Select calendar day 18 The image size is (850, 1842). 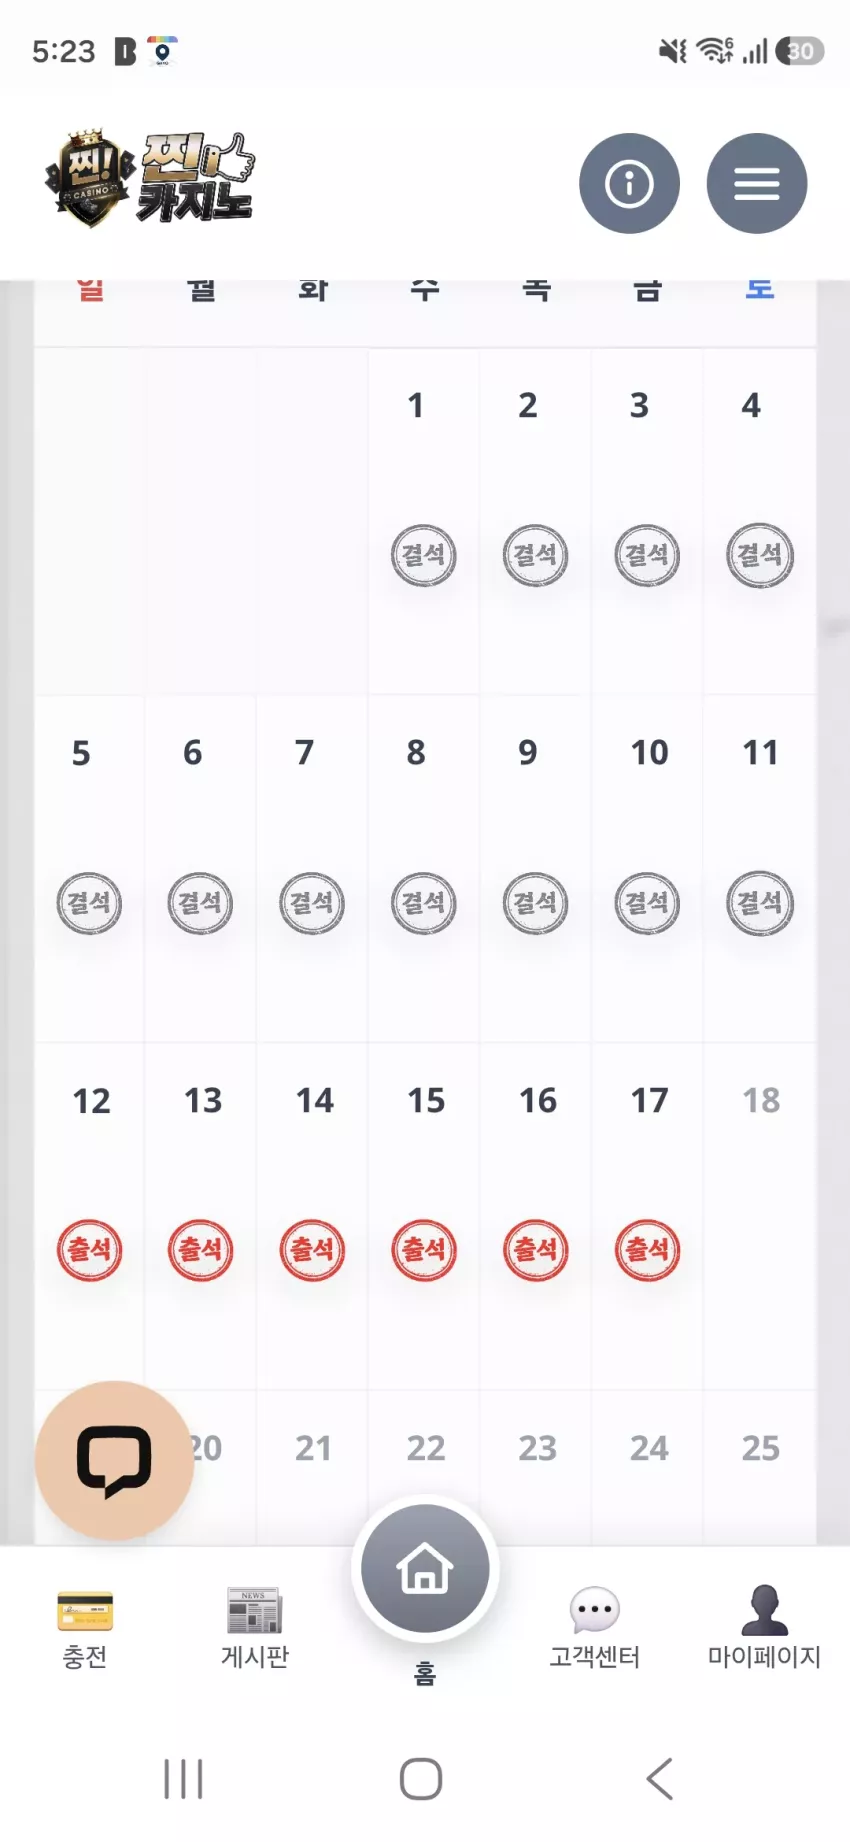click(x=761, y=1100)
